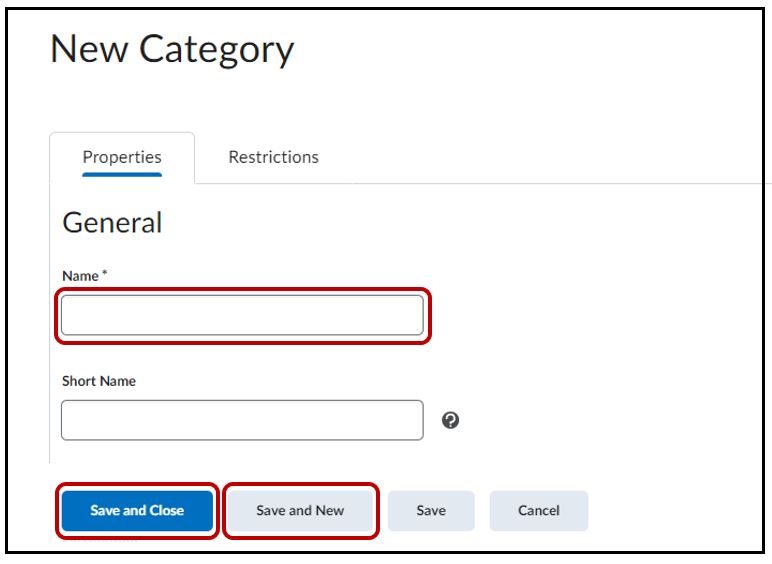Click into the Short Name text box
The image size is (772, 564).
242,420
